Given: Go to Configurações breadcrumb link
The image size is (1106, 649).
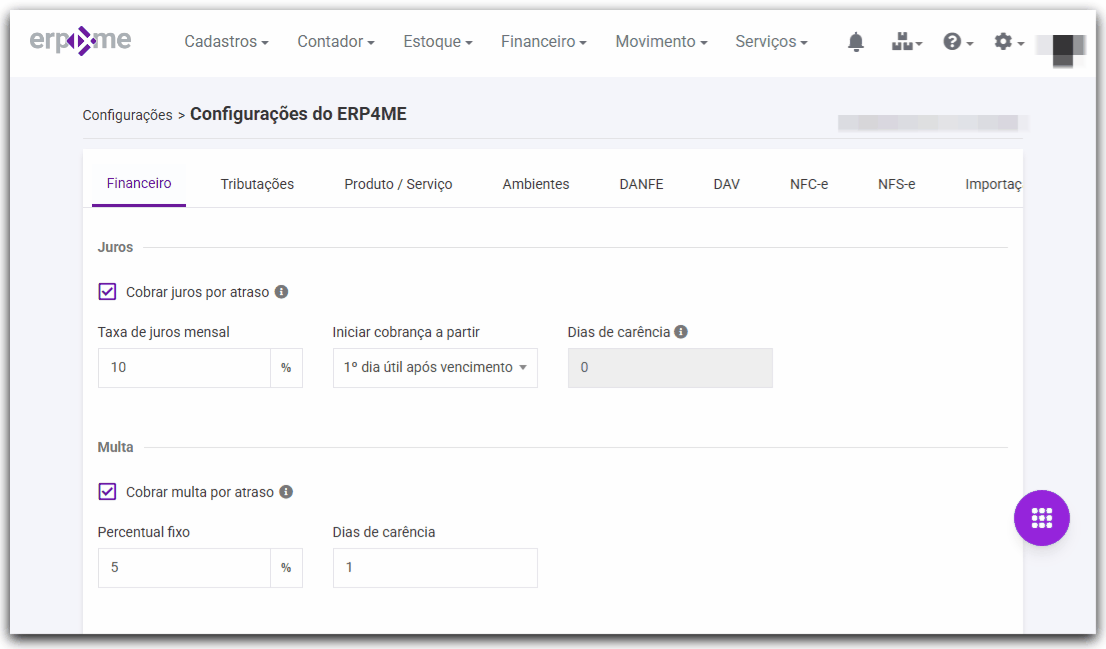Looking at the screenshot, I should (127, 115).
